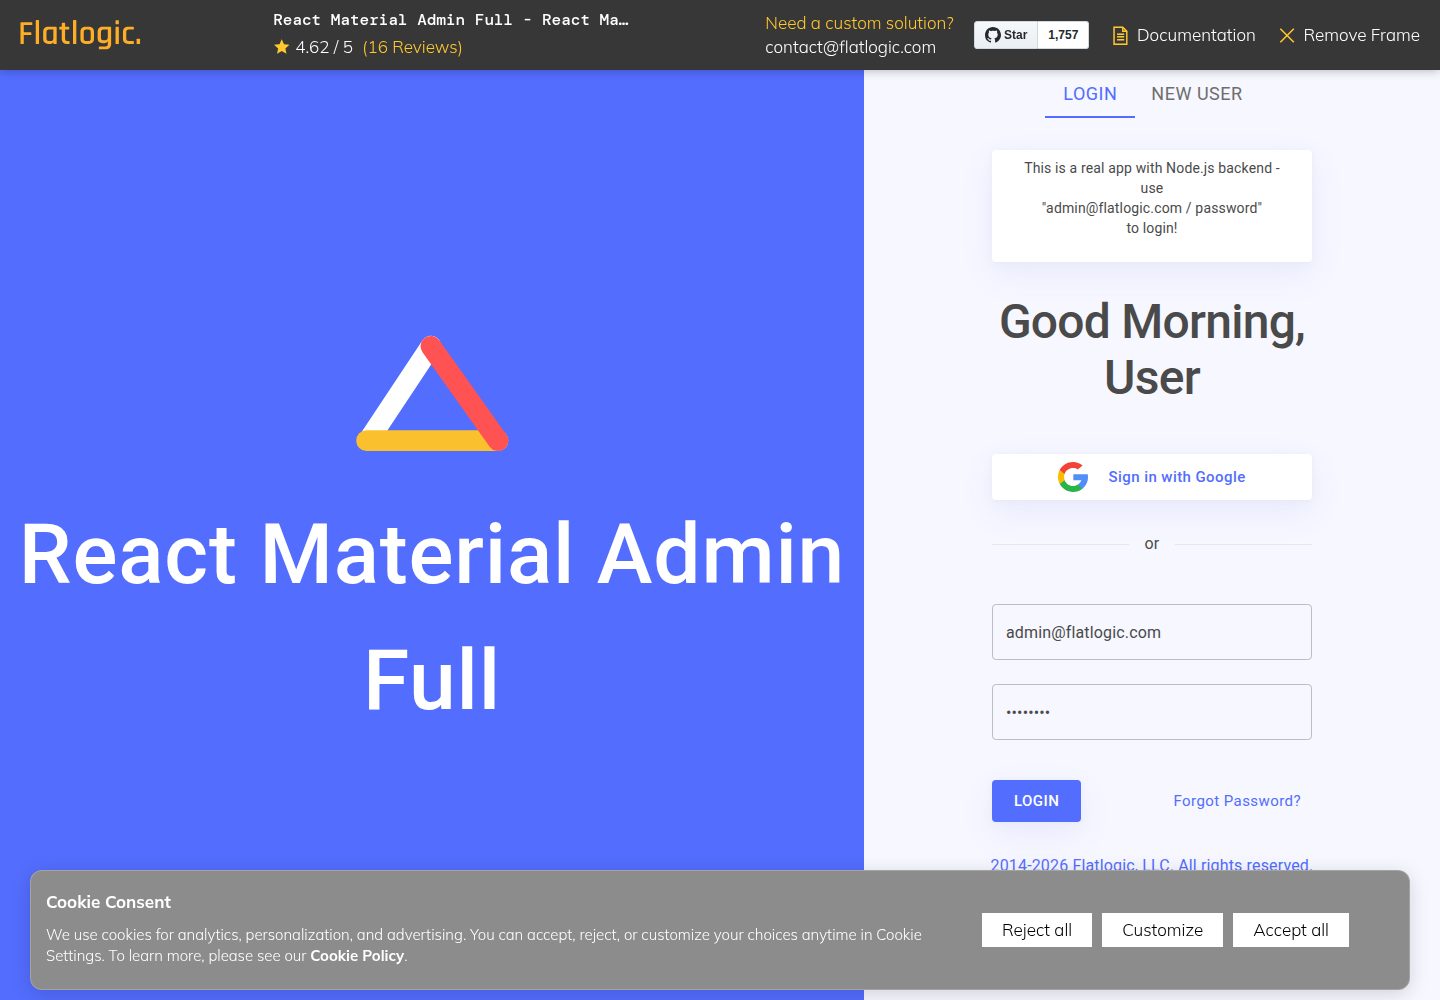Screen dimensions: 1440x1000
Task: Click Sign in with Google button
Action: point(1152,477)
